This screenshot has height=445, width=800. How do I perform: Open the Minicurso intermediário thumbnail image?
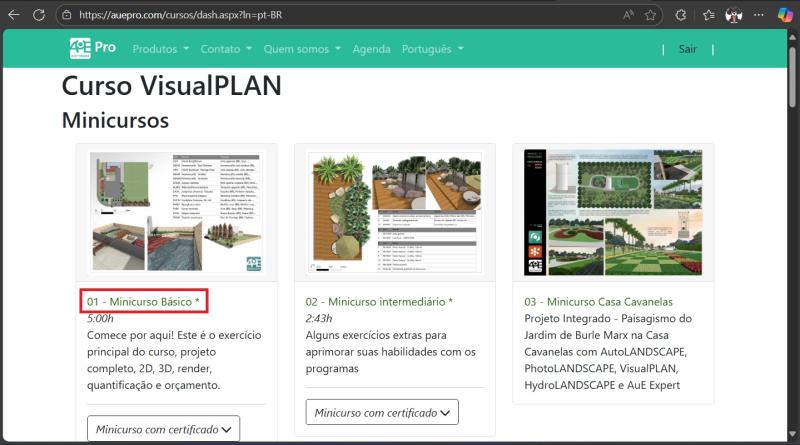395,212
